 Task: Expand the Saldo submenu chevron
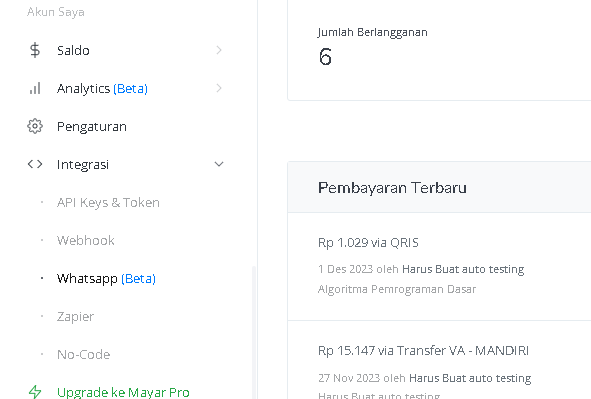click(219, 50)
